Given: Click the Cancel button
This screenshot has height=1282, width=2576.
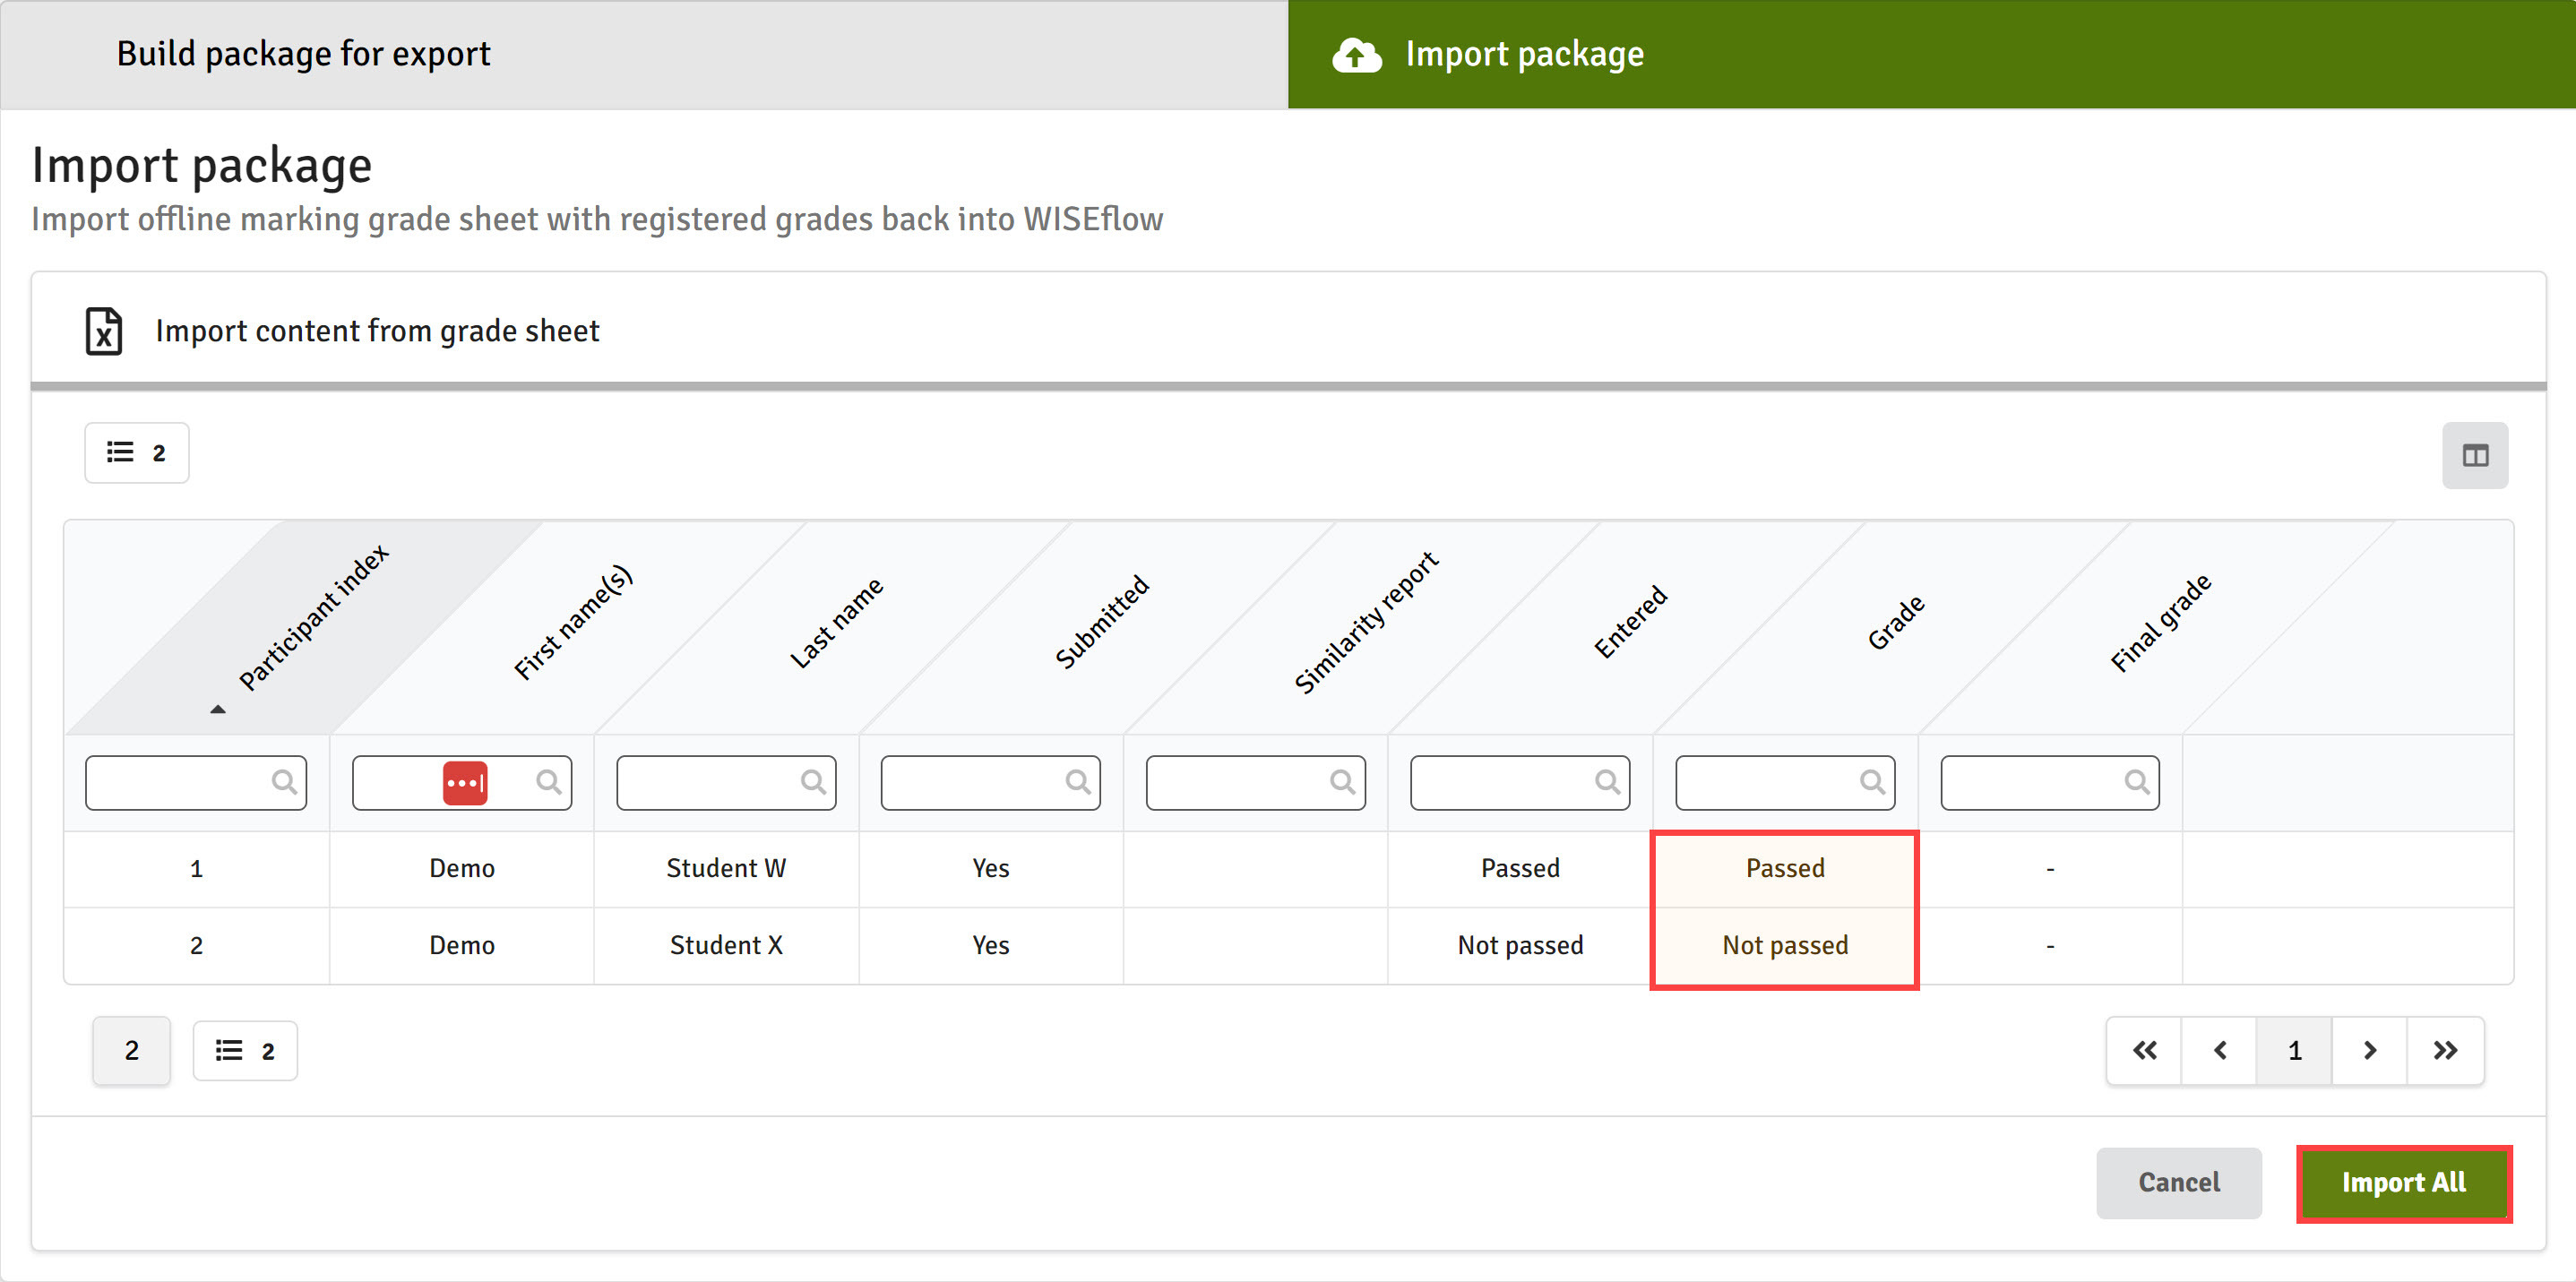Looking at the screenshot, I should coord(2179,1183).
